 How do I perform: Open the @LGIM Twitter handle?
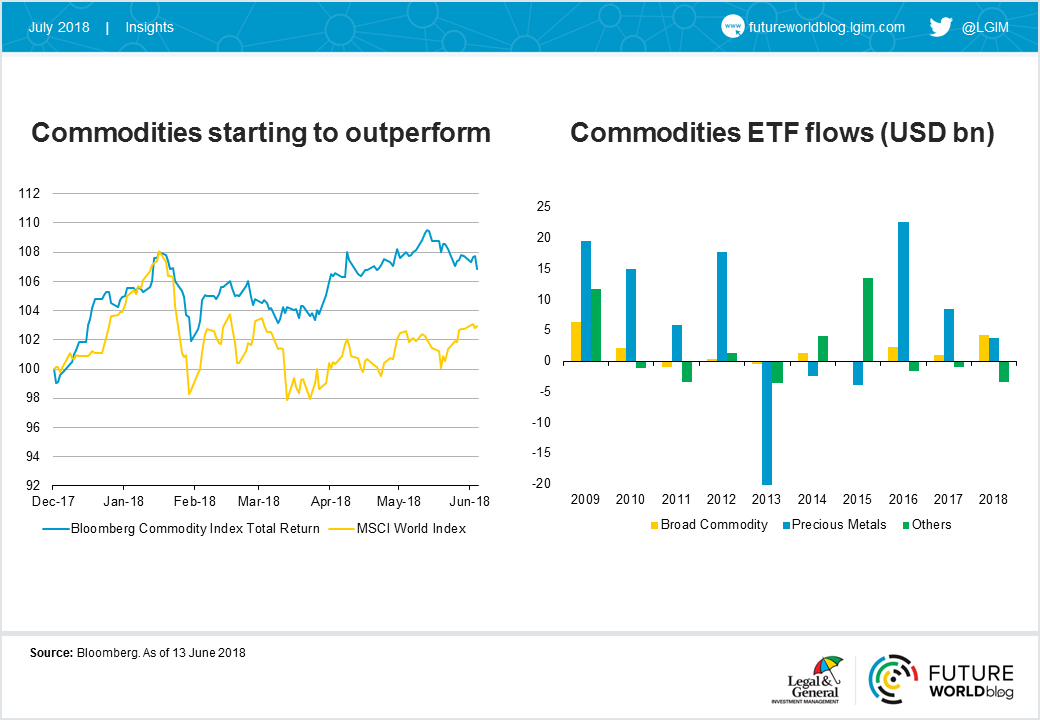click(x=985, y=27)
